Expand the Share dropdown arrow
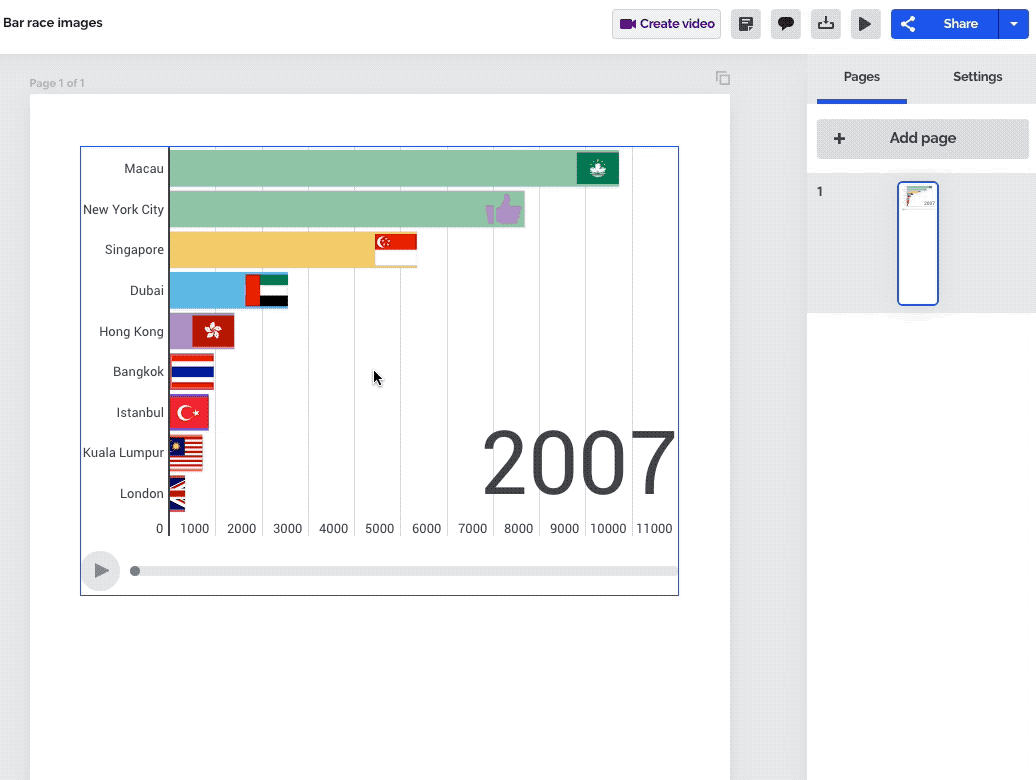Image resolution: width=1036 pixels, height=780 pixels. tap(1013, 24)
